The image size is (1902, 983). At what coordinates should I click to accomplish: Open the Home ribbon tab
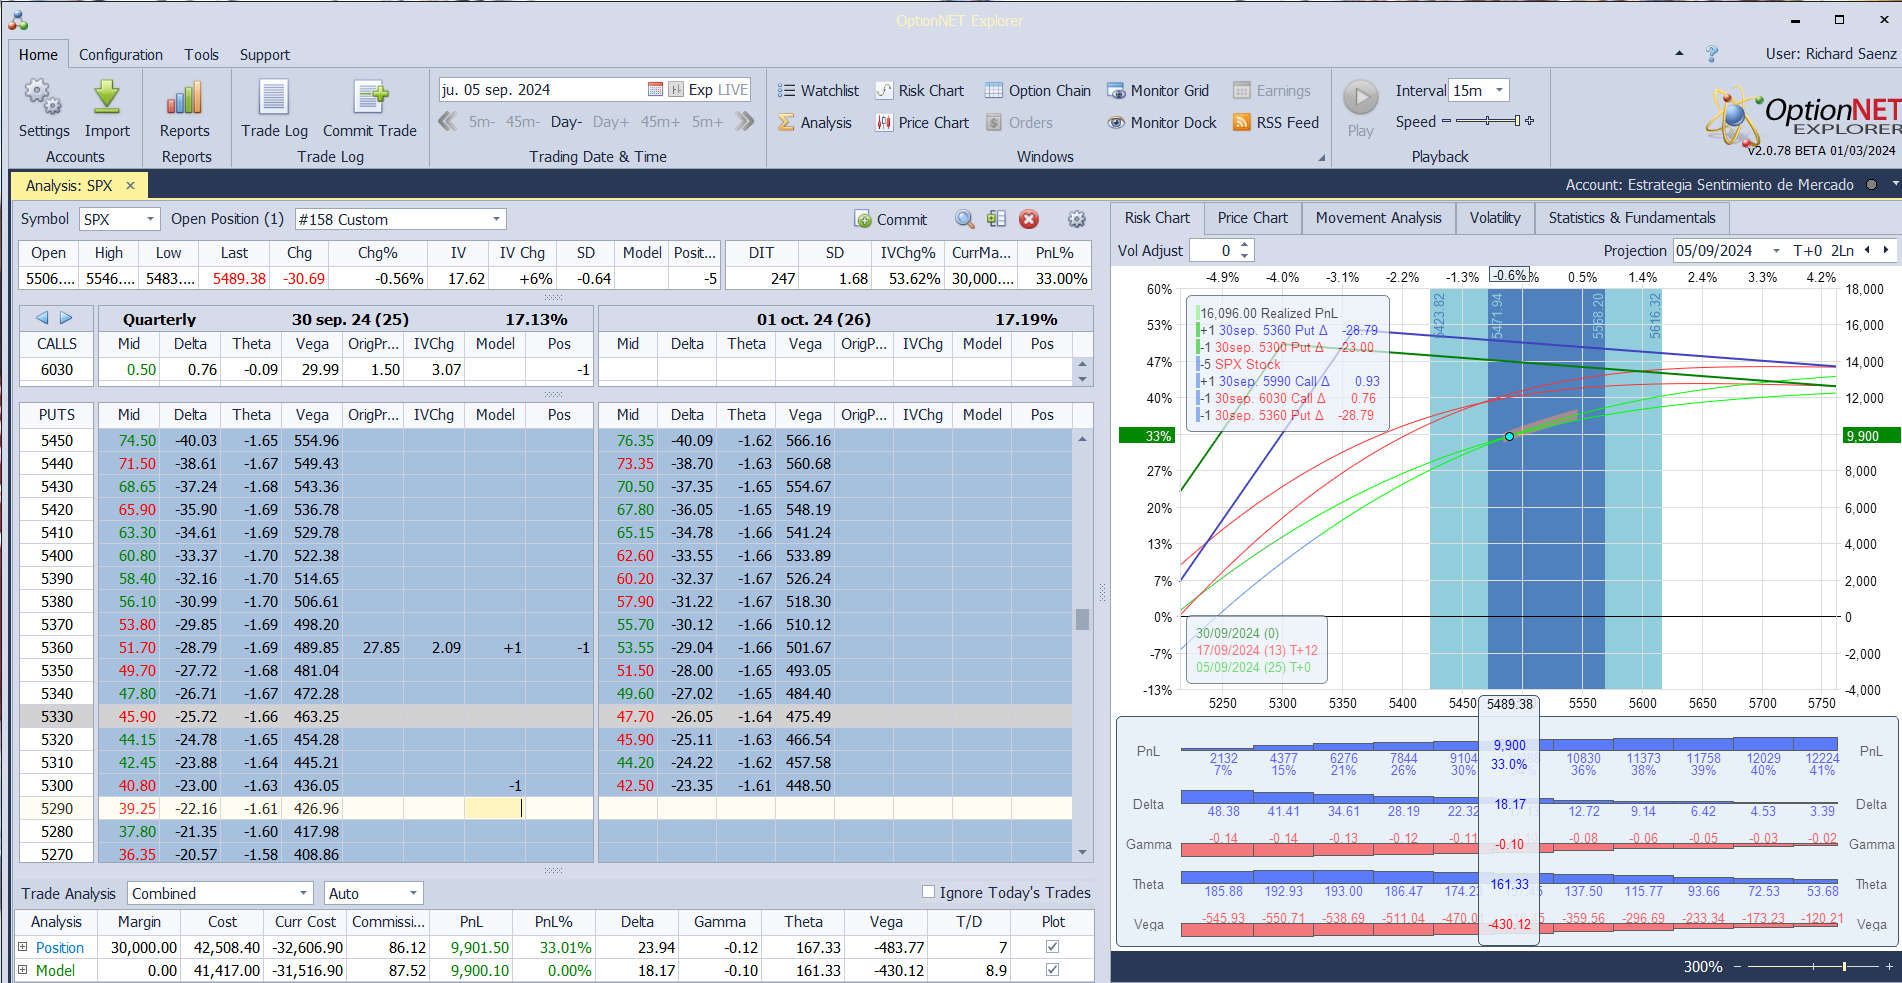tap(38, 55)
